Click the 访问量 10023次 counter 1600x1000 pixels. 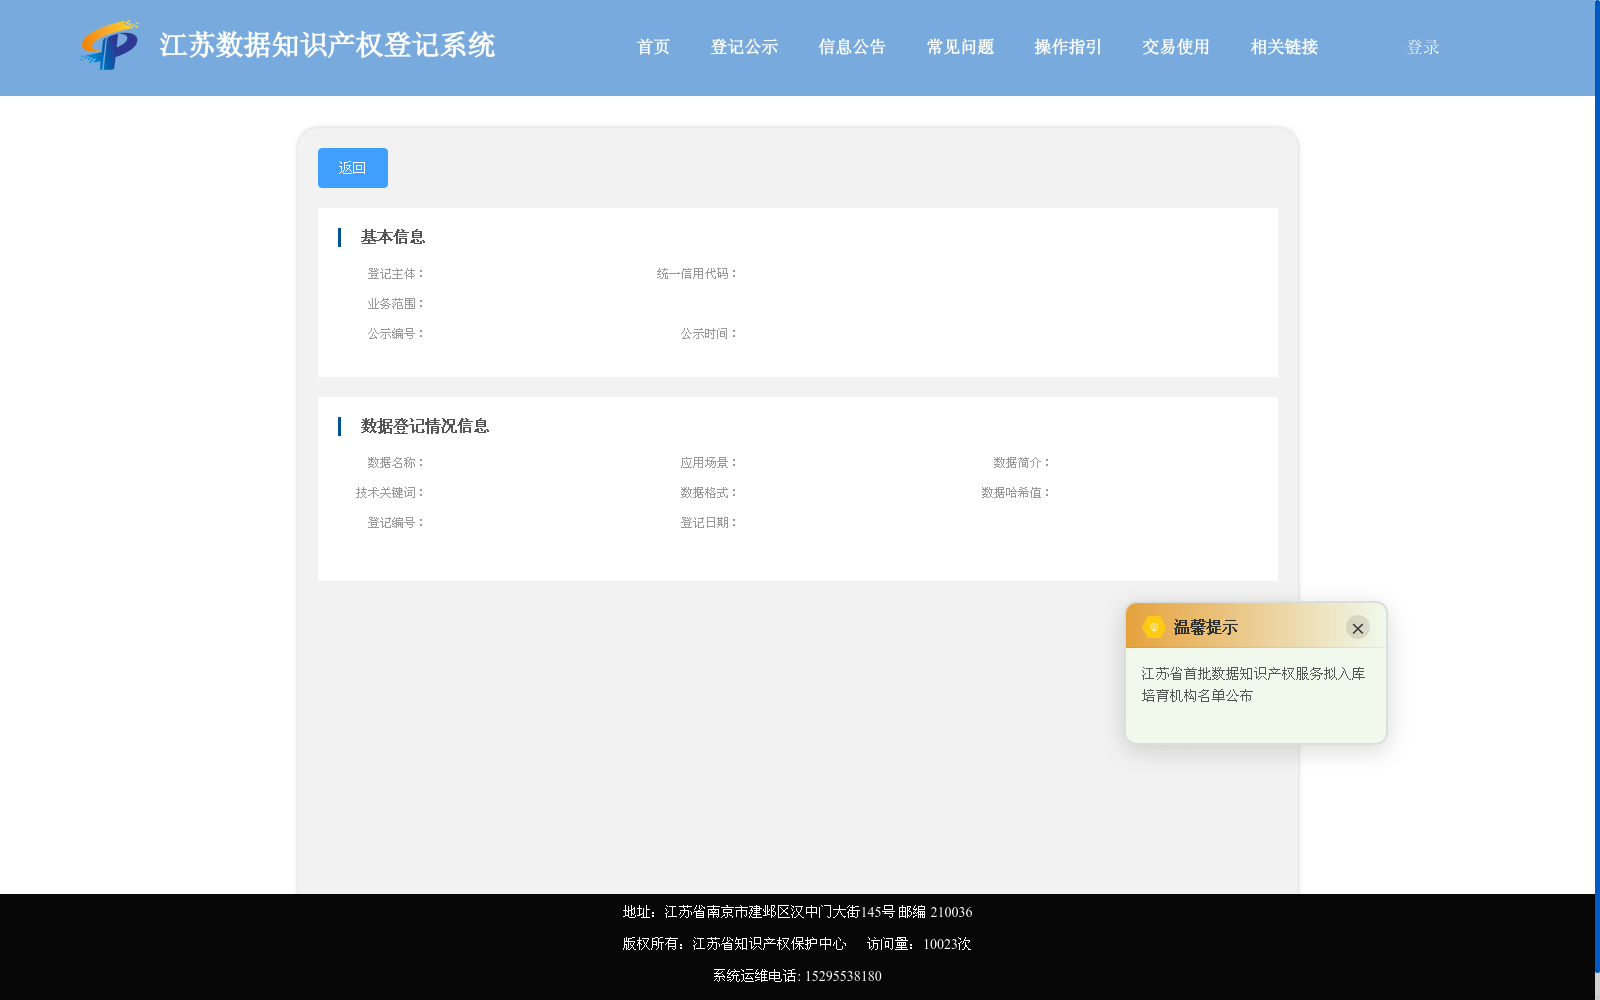[x=919, y=944]
